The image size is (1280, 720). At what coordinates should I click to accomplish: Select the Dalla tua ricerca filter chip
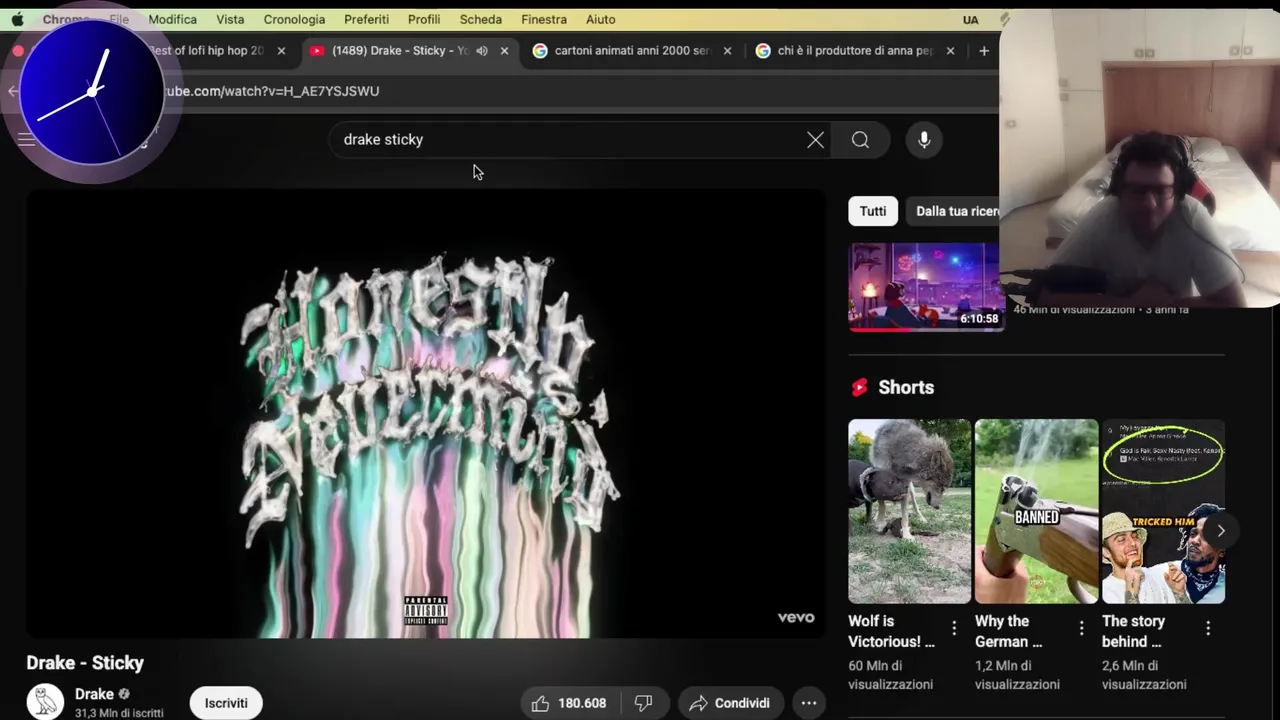click(x=955, y=211)
